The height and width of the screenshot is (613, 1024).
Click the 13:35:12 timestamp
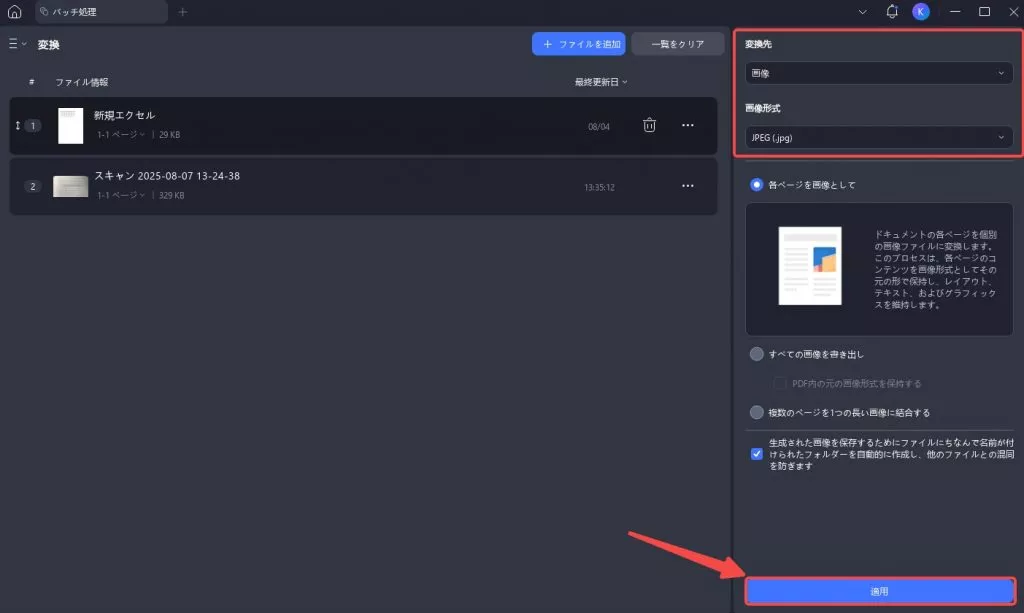coord(599,187)
